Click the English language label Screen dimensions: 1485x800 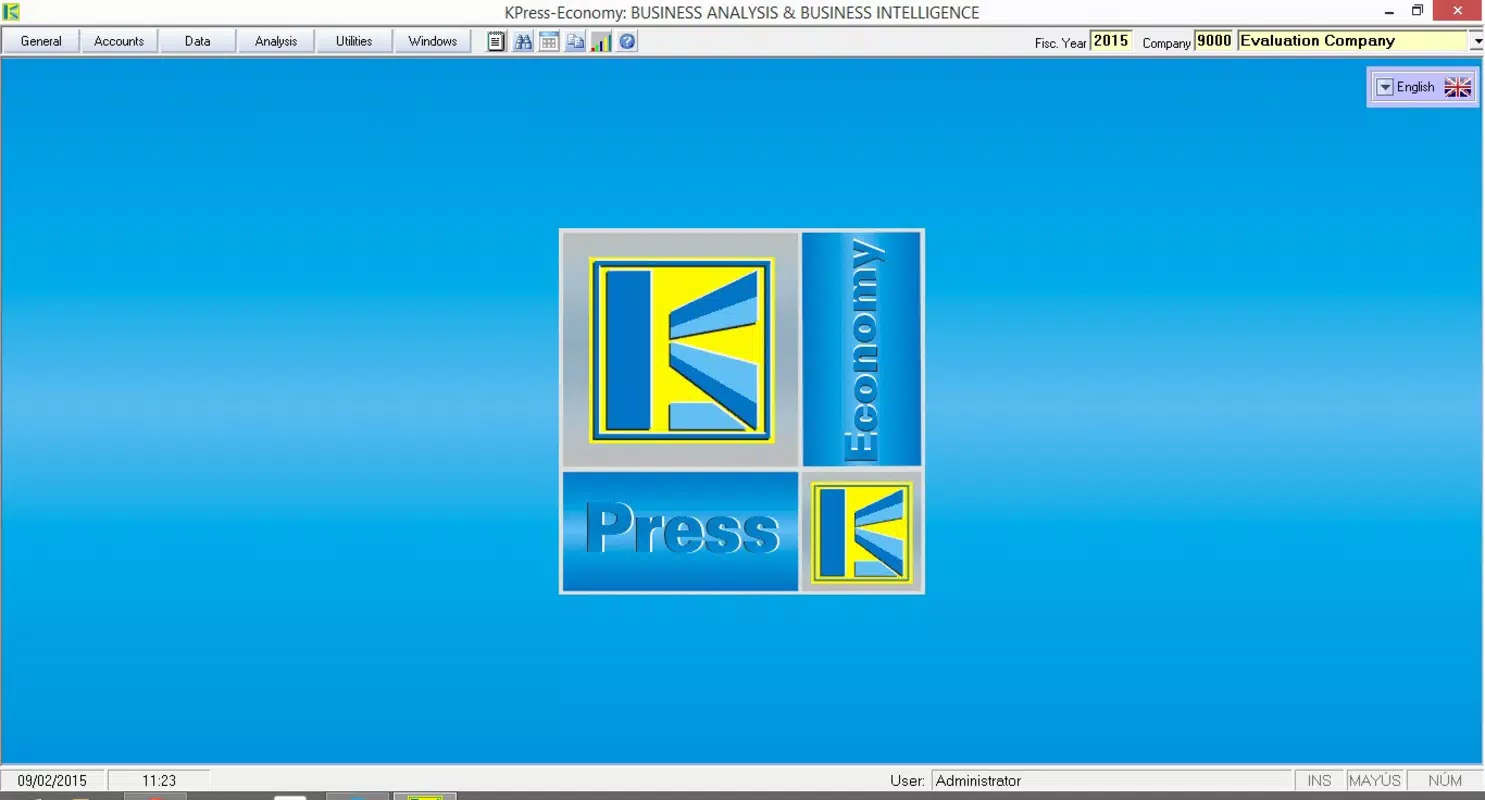tap(1415, 87)
